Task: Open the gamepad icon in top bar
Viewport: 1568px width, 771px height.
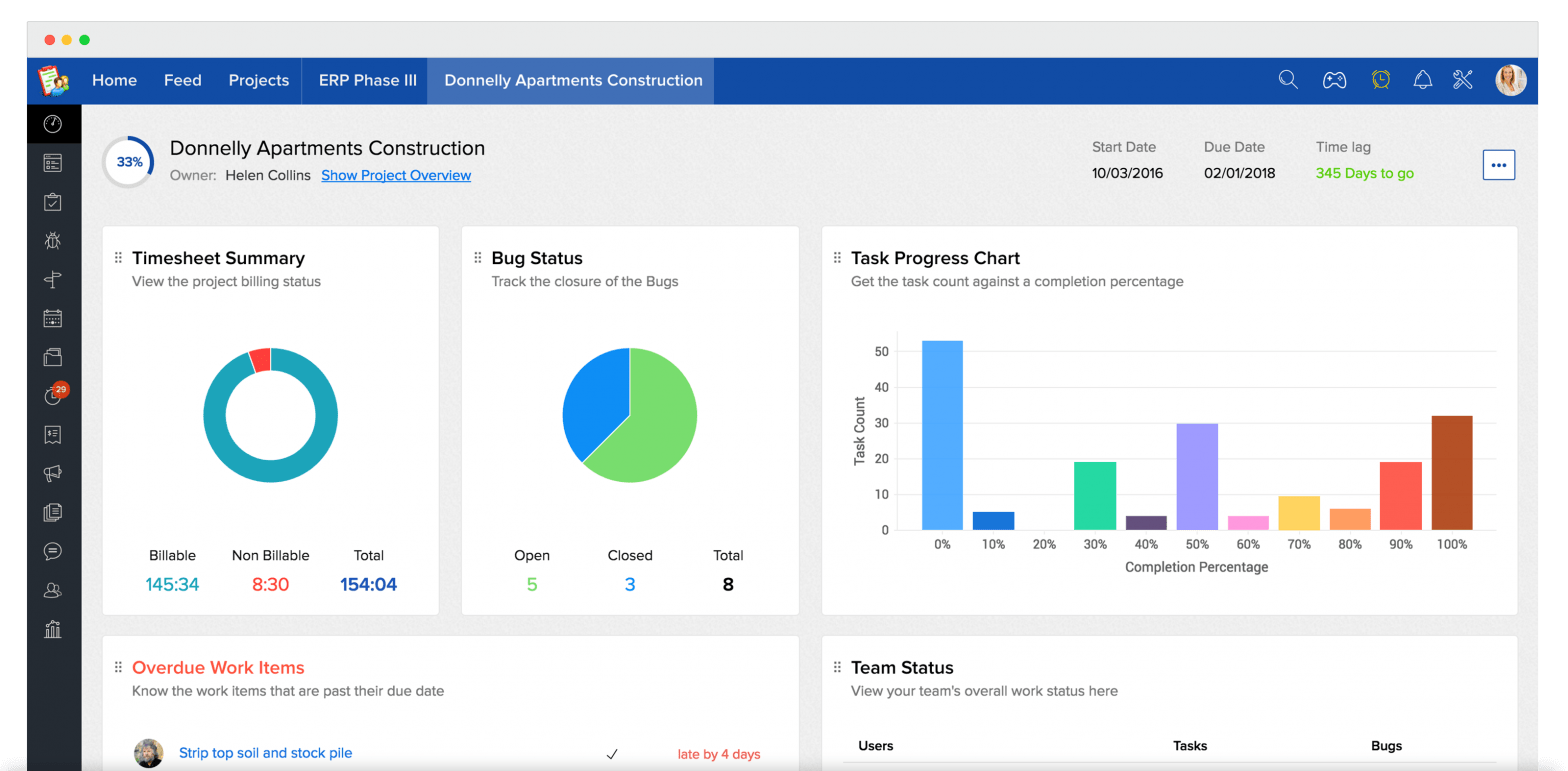Action: pos(1334,80)
